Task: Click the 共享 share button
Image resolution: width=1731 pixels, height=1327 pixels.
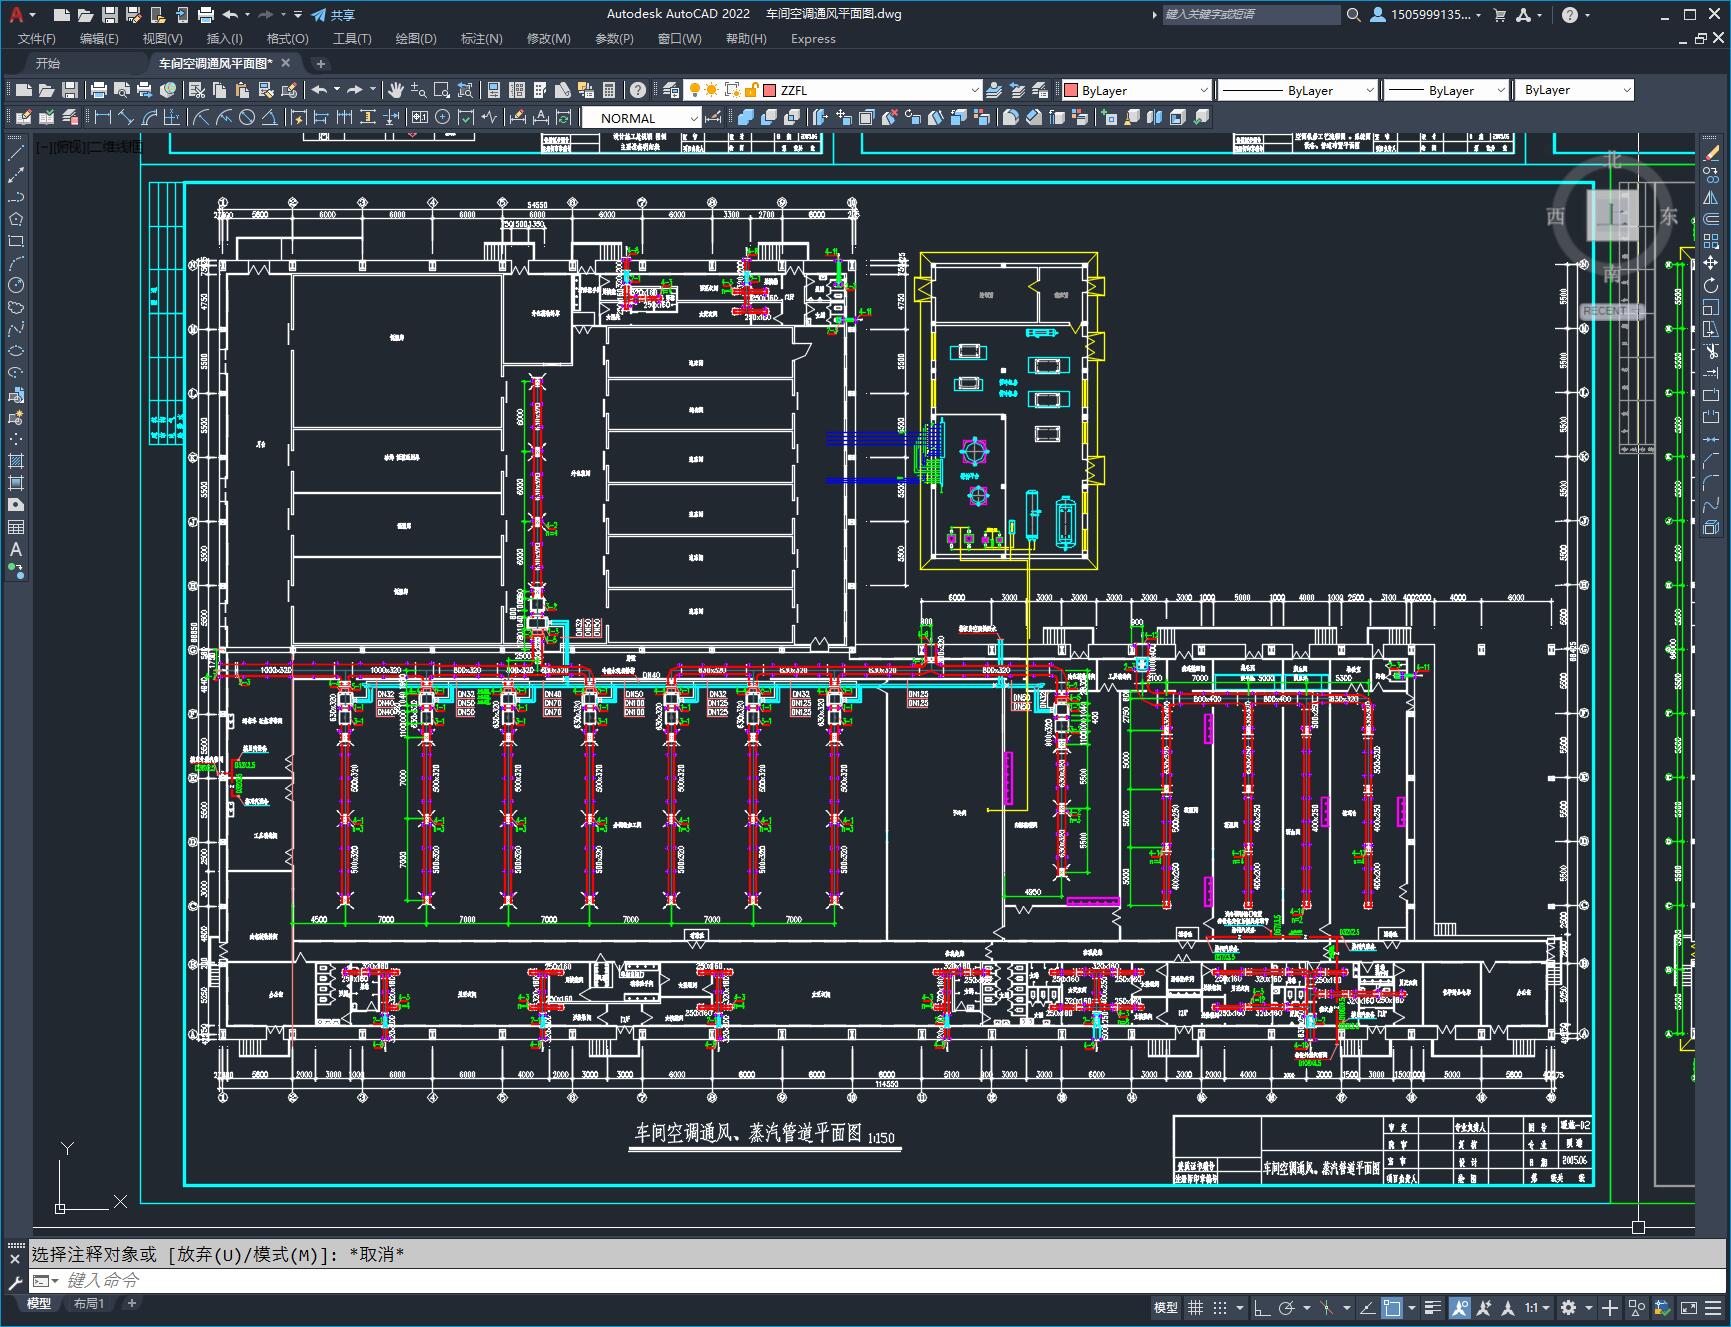Action: click(333, 14)
